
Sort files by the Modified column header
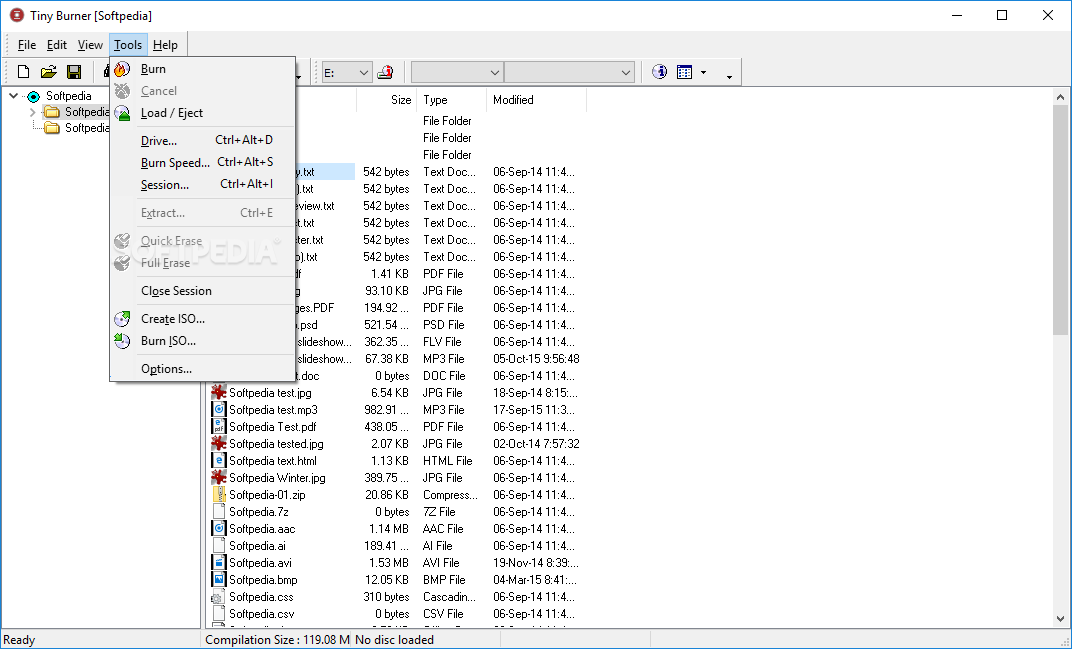[x=537, y=100]
